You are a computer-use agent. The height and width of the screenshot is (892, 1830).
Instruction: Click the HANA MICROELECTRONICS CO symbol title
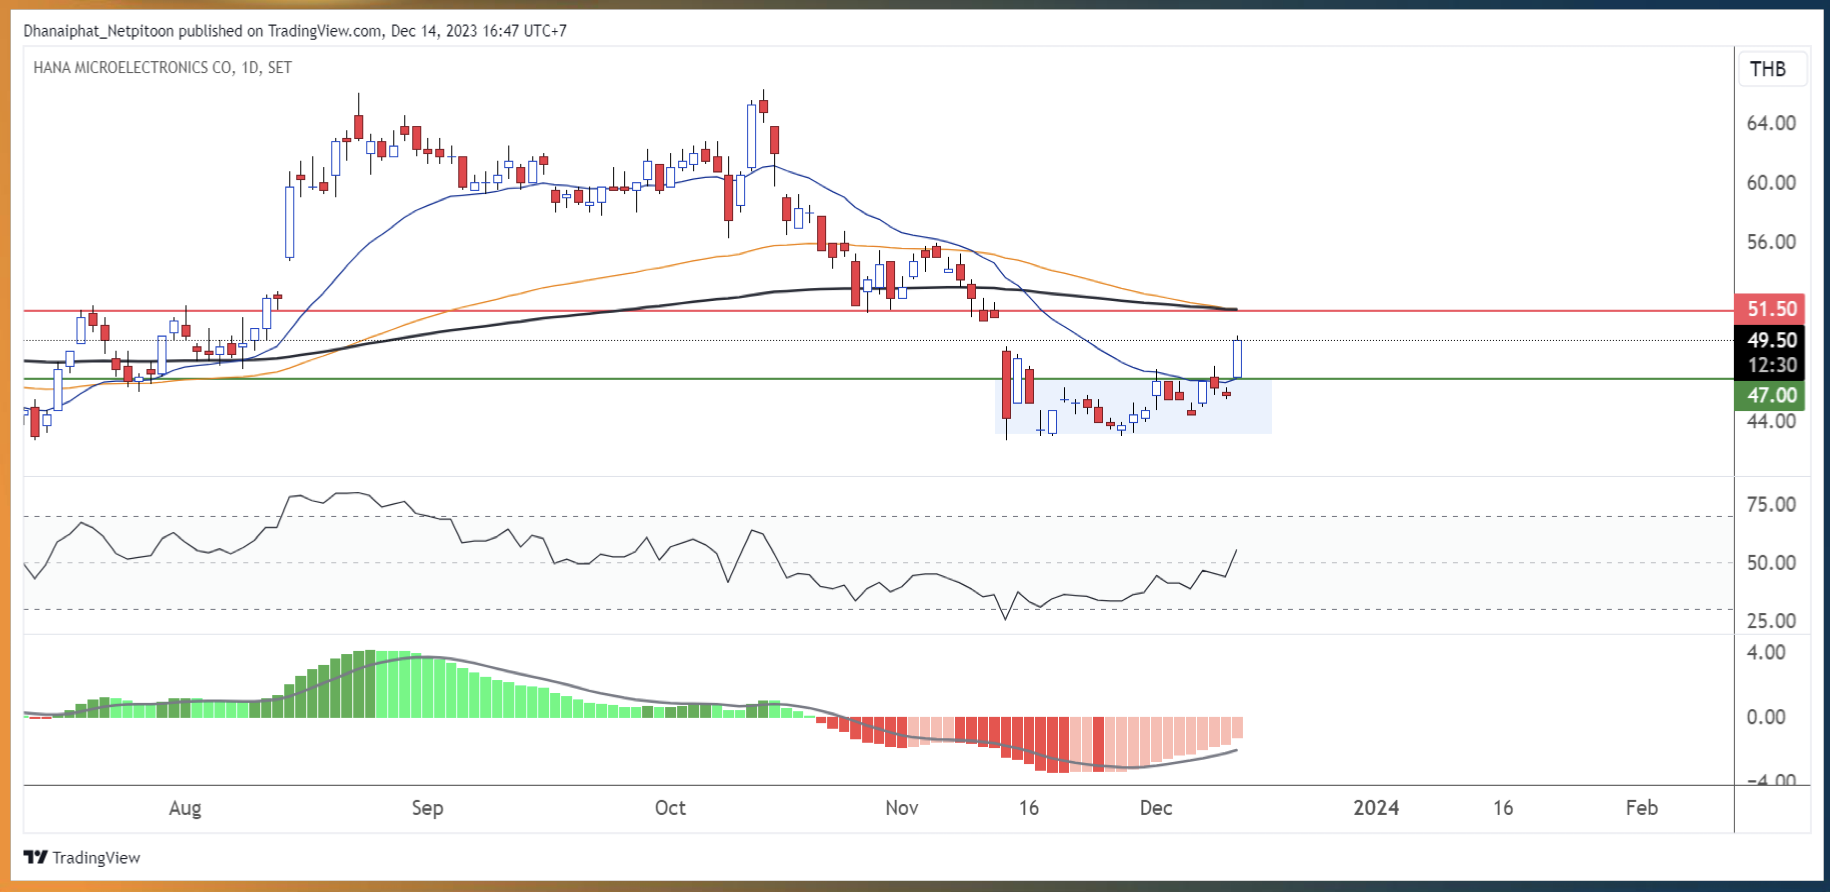tap(162, 68)
